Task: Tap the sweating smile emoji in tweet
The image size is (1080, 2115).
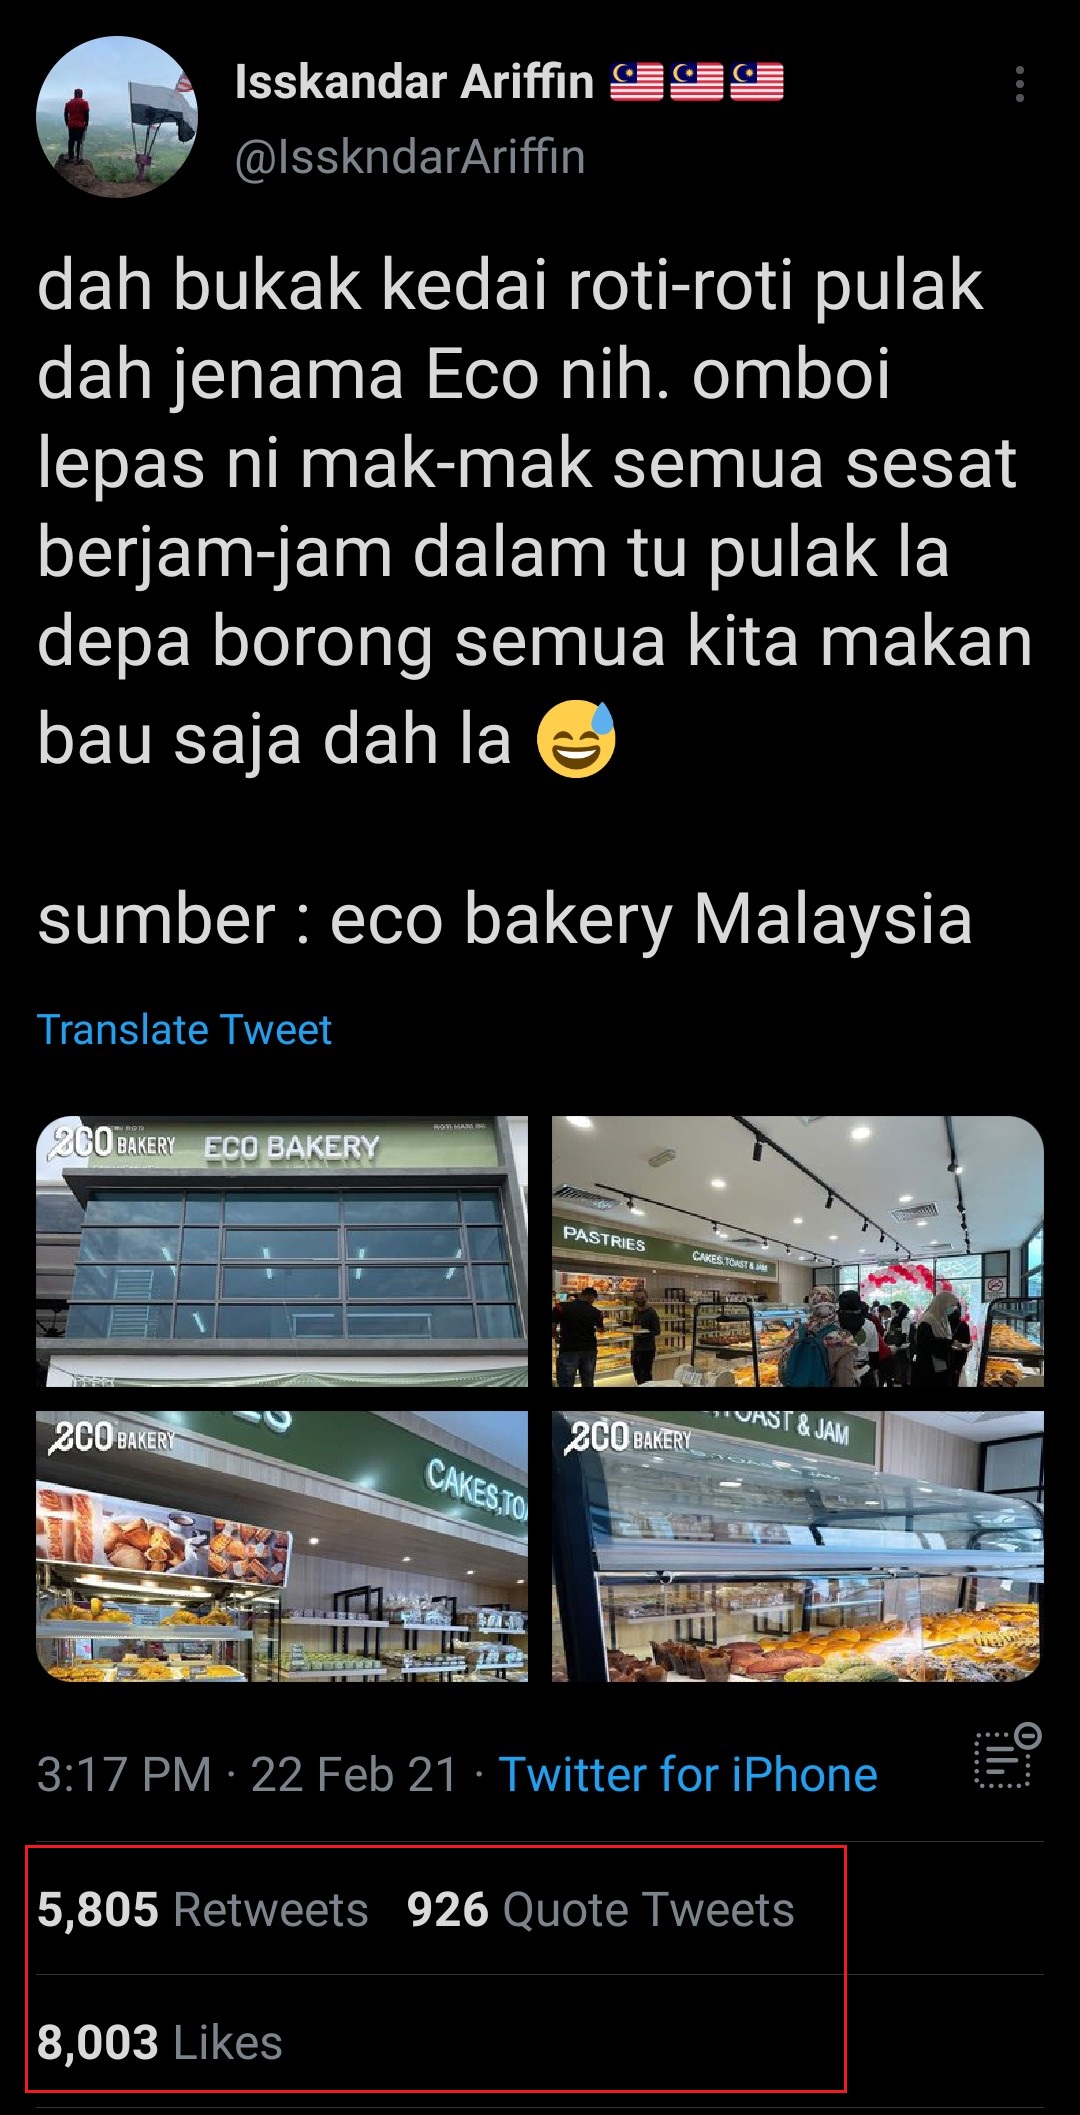Action: [x=576, y=739]
